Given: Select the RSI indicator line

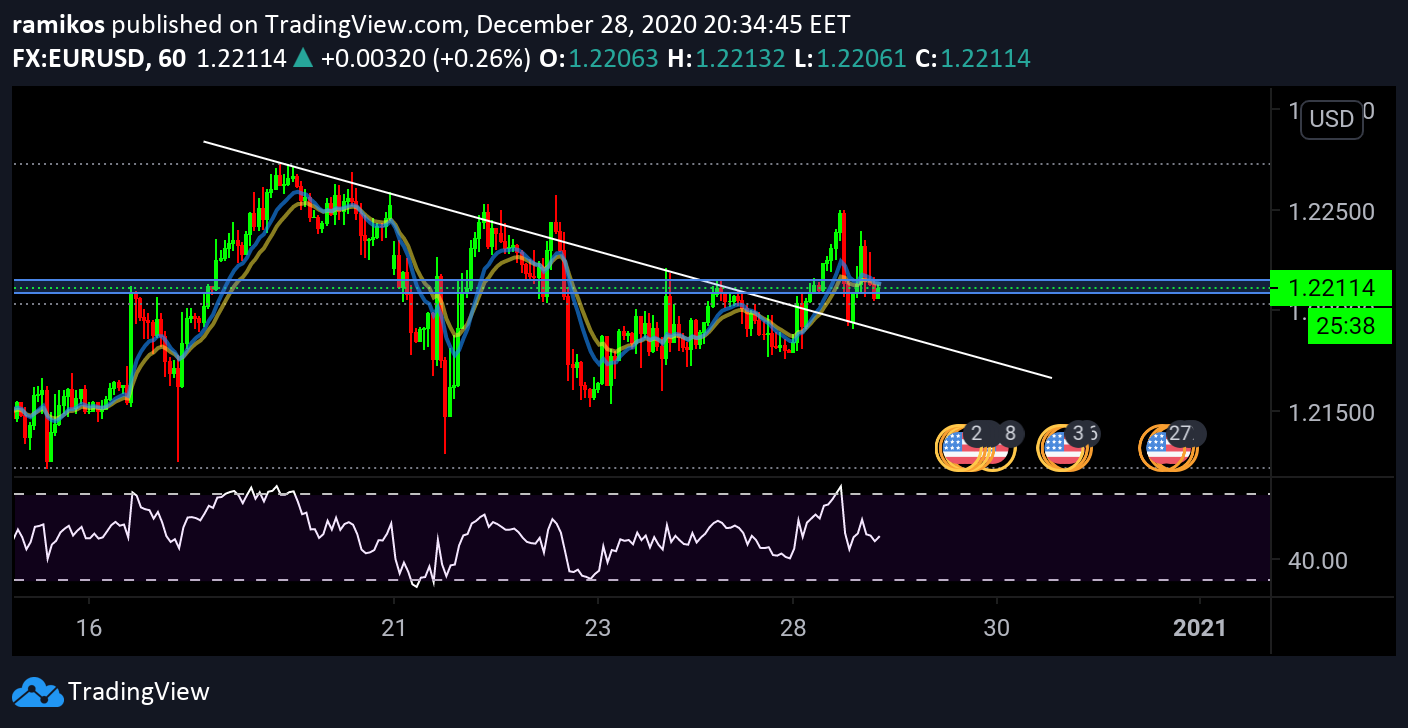Looking at the screenshot, I should pos(447,535).
